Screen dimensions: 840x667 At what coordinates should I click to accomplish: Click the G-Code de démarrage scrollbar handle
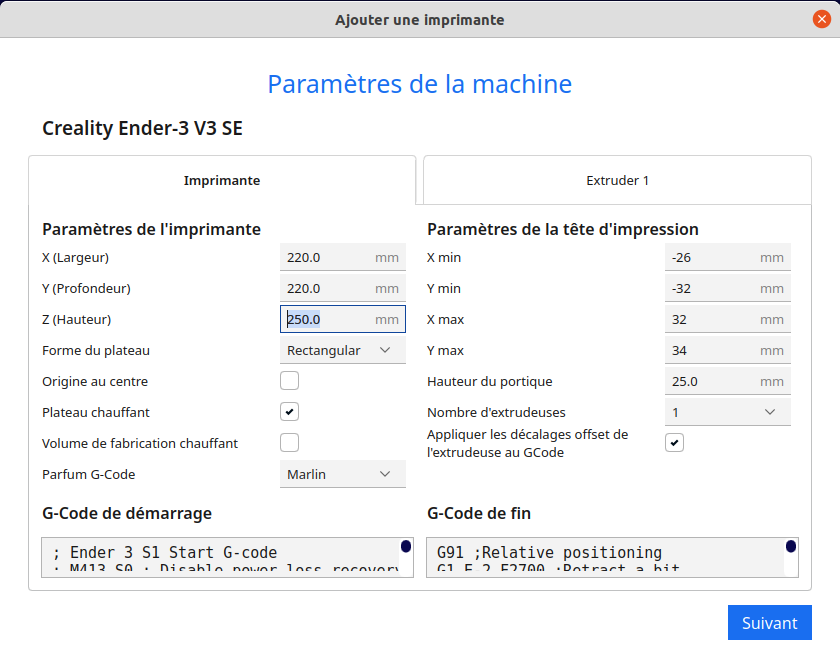coord(406,546)
